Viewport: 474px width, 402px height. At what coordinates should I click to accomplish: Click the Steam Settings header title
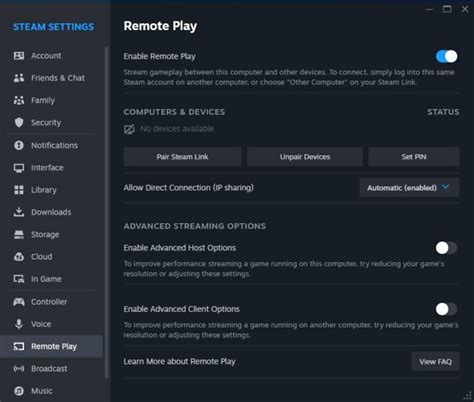tap(53, 27)
